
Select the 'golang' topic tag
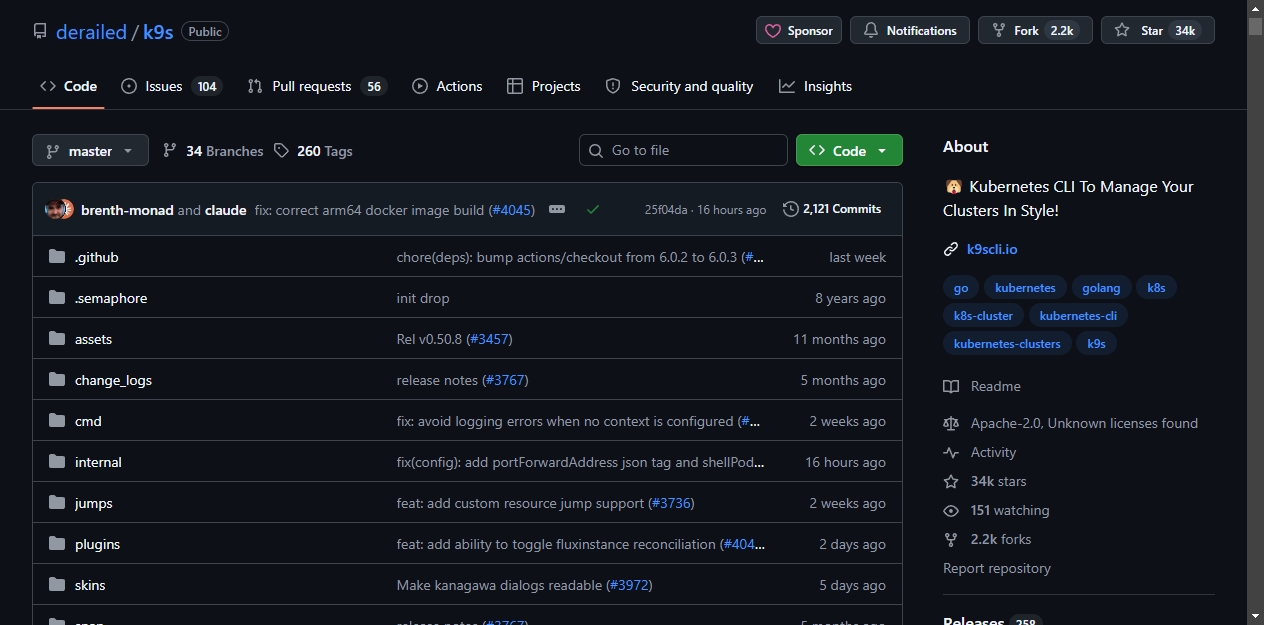1101,288
